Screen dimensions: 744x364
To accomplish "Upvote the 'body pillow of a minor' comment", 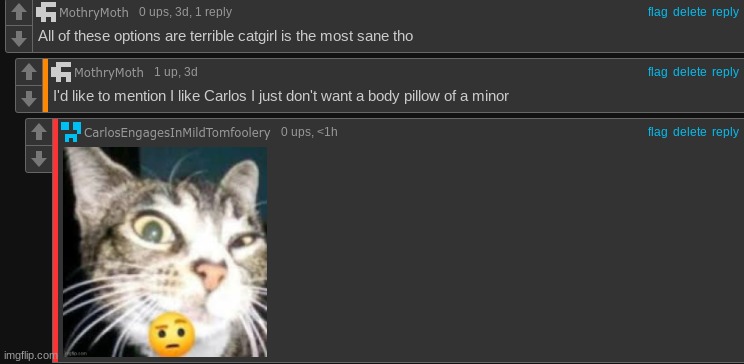I will 29,72.
